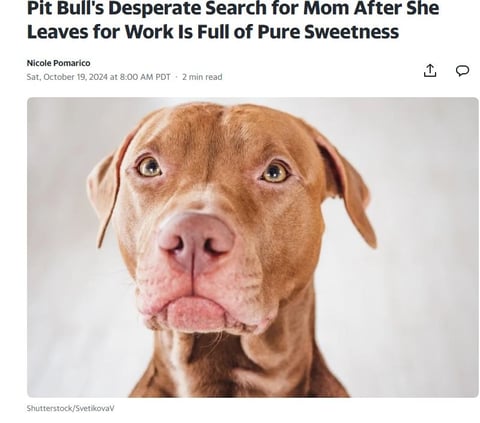Click the dog's forehead in hero image
Viewport: 480px width, 423px height.
coord(213,133)
